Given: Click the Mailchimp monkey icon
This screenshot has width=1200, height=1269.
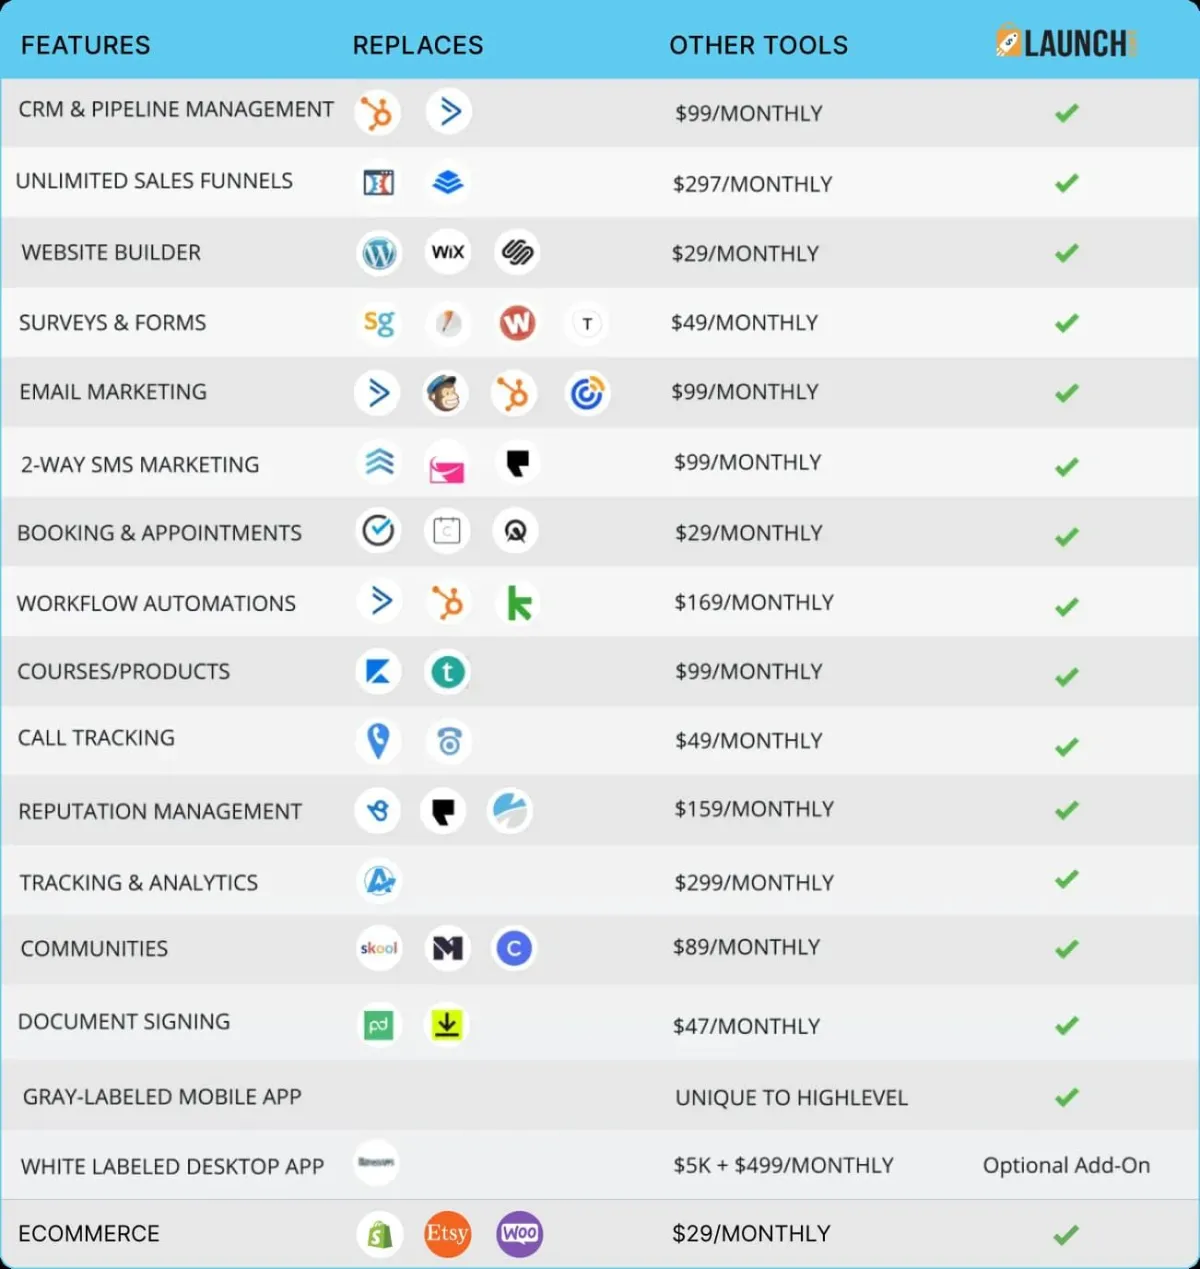Looking at the screenshot, I should point(443,393).
